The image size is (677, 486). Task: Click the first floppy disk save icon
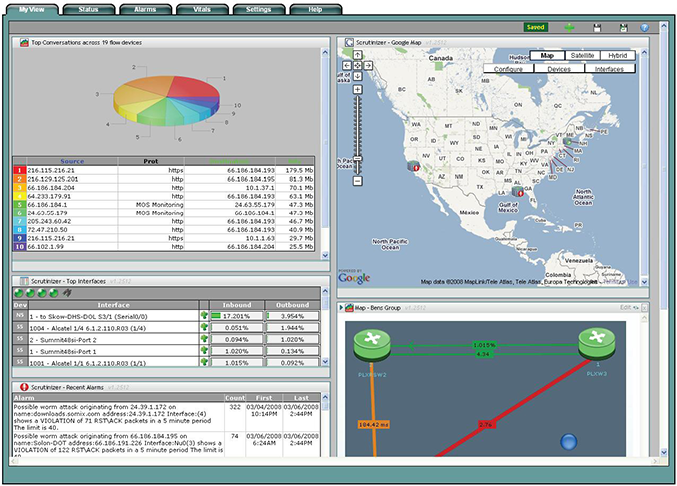[x=597, y=28]
